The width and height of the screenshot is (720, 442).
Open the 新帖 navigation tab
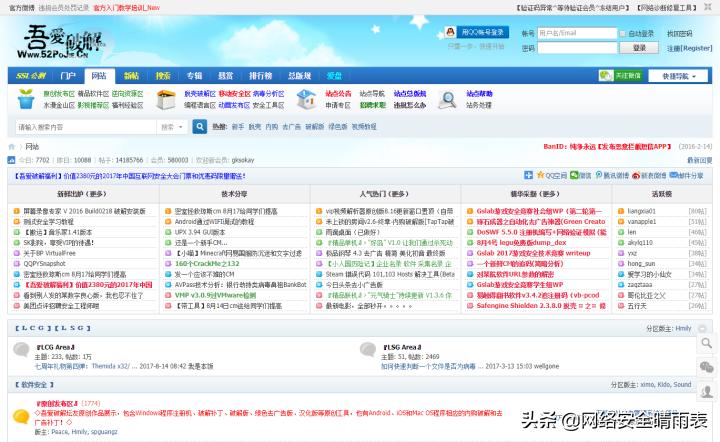tap(131, 76)
